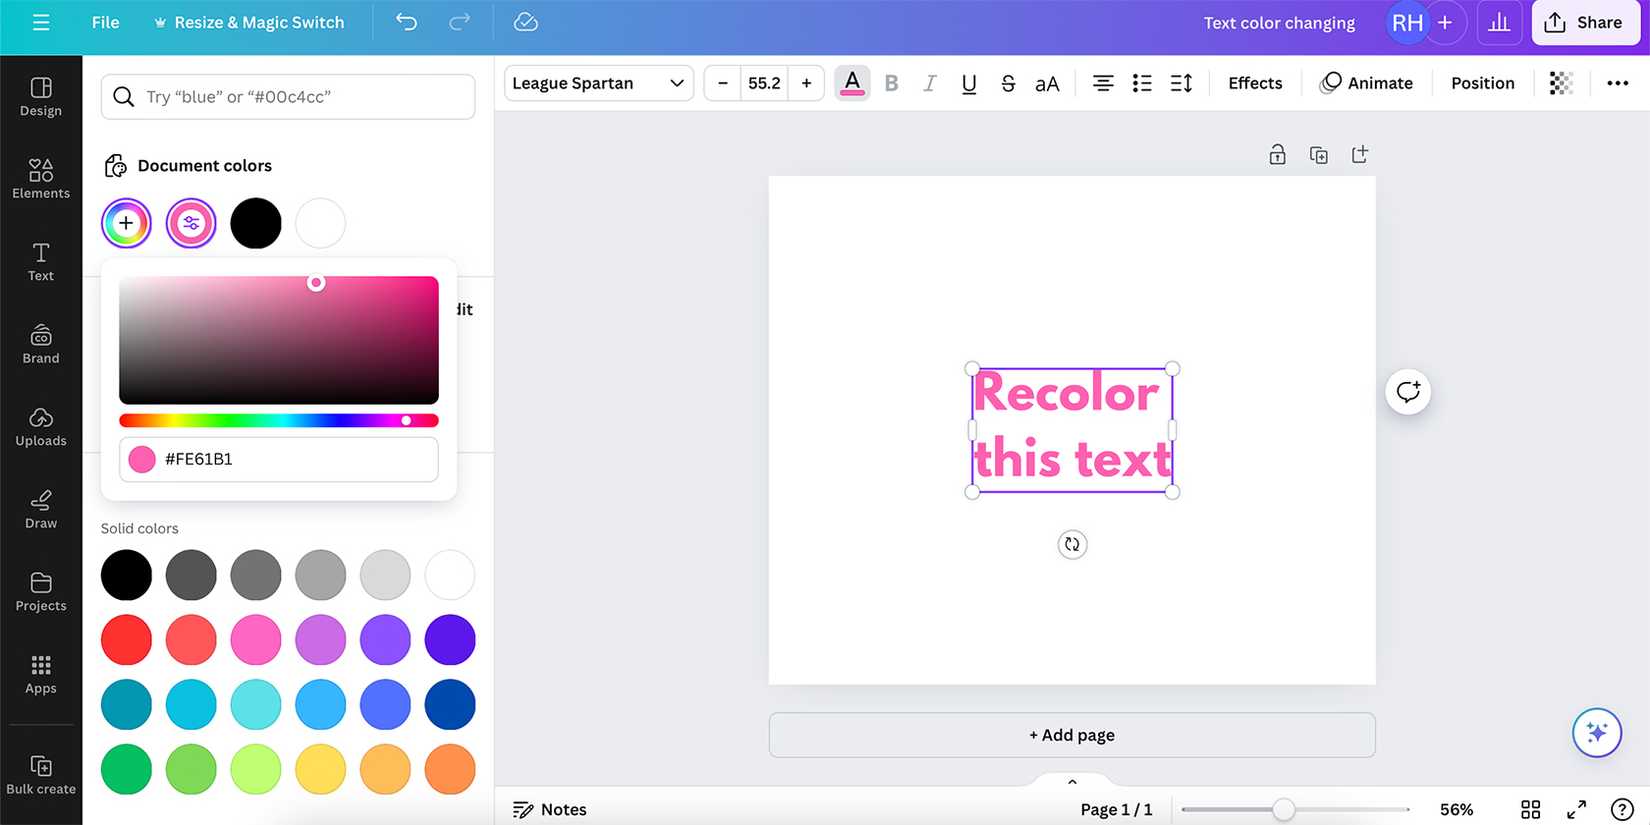
Task: Open the Uploads sidebar panel
Action: [x=41, y=427]
